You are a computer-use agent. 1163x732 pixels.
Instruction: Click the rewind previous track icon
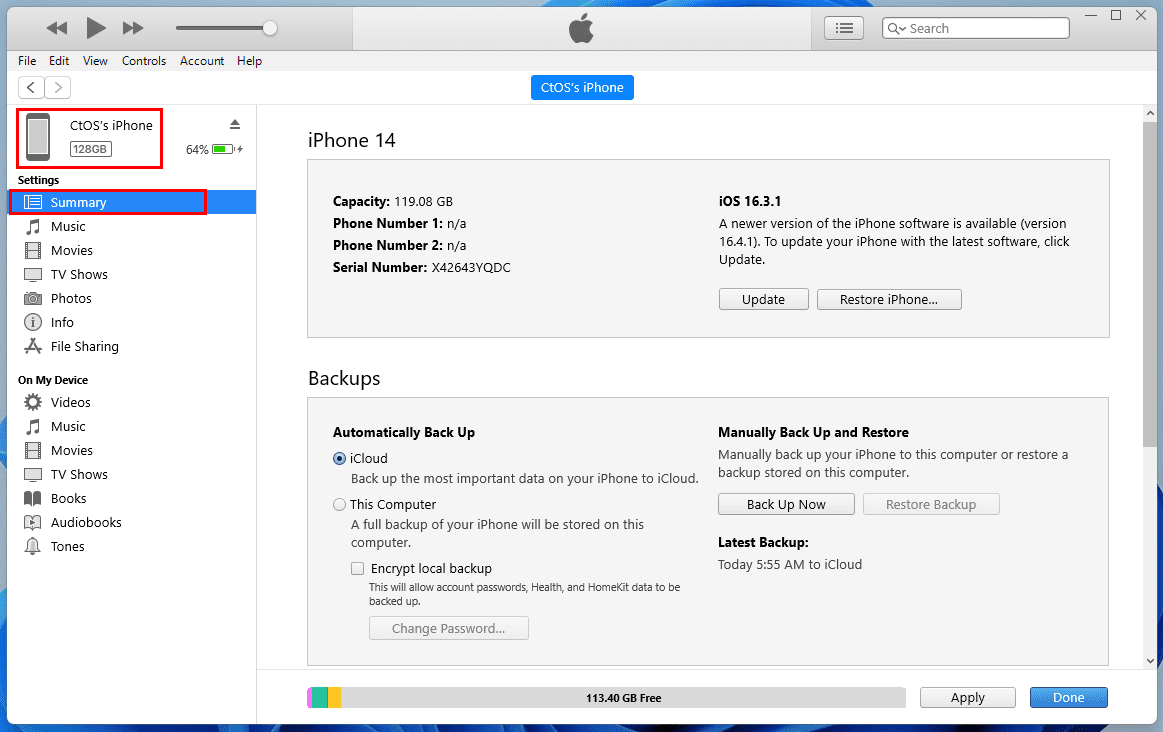point(56,28)
